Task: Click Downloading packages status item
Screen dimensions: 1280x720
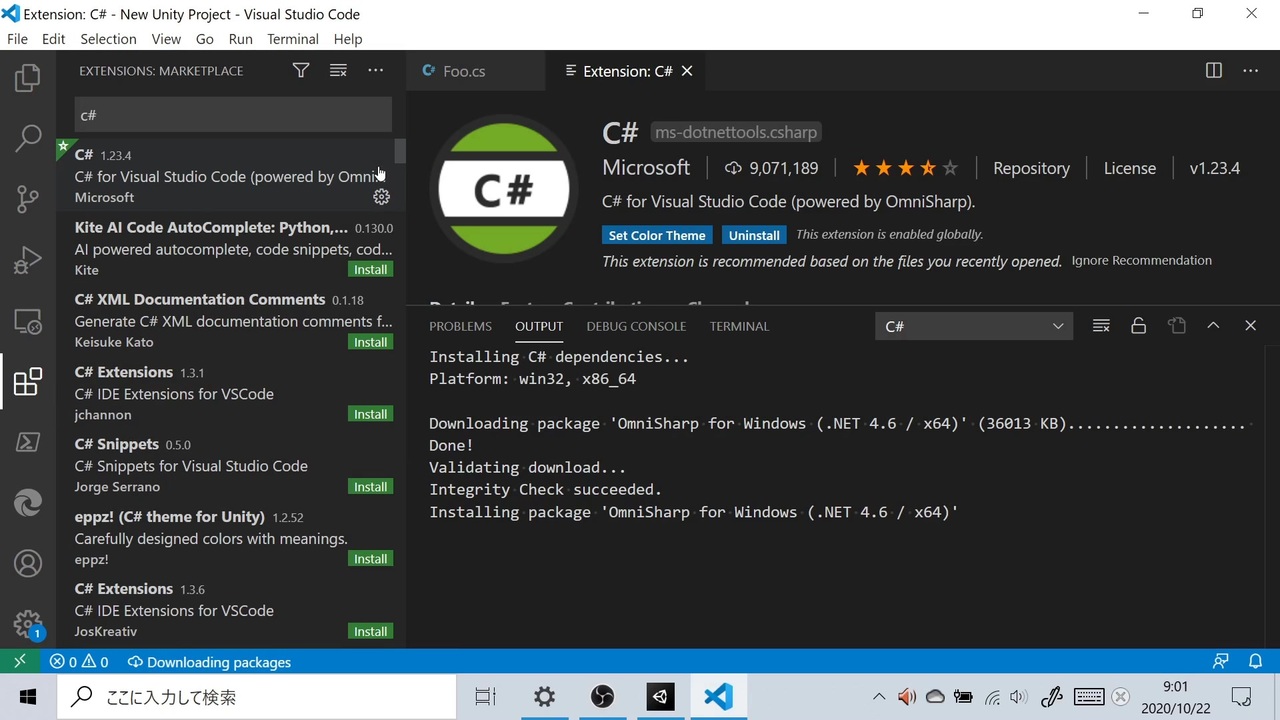Action: 209,662
